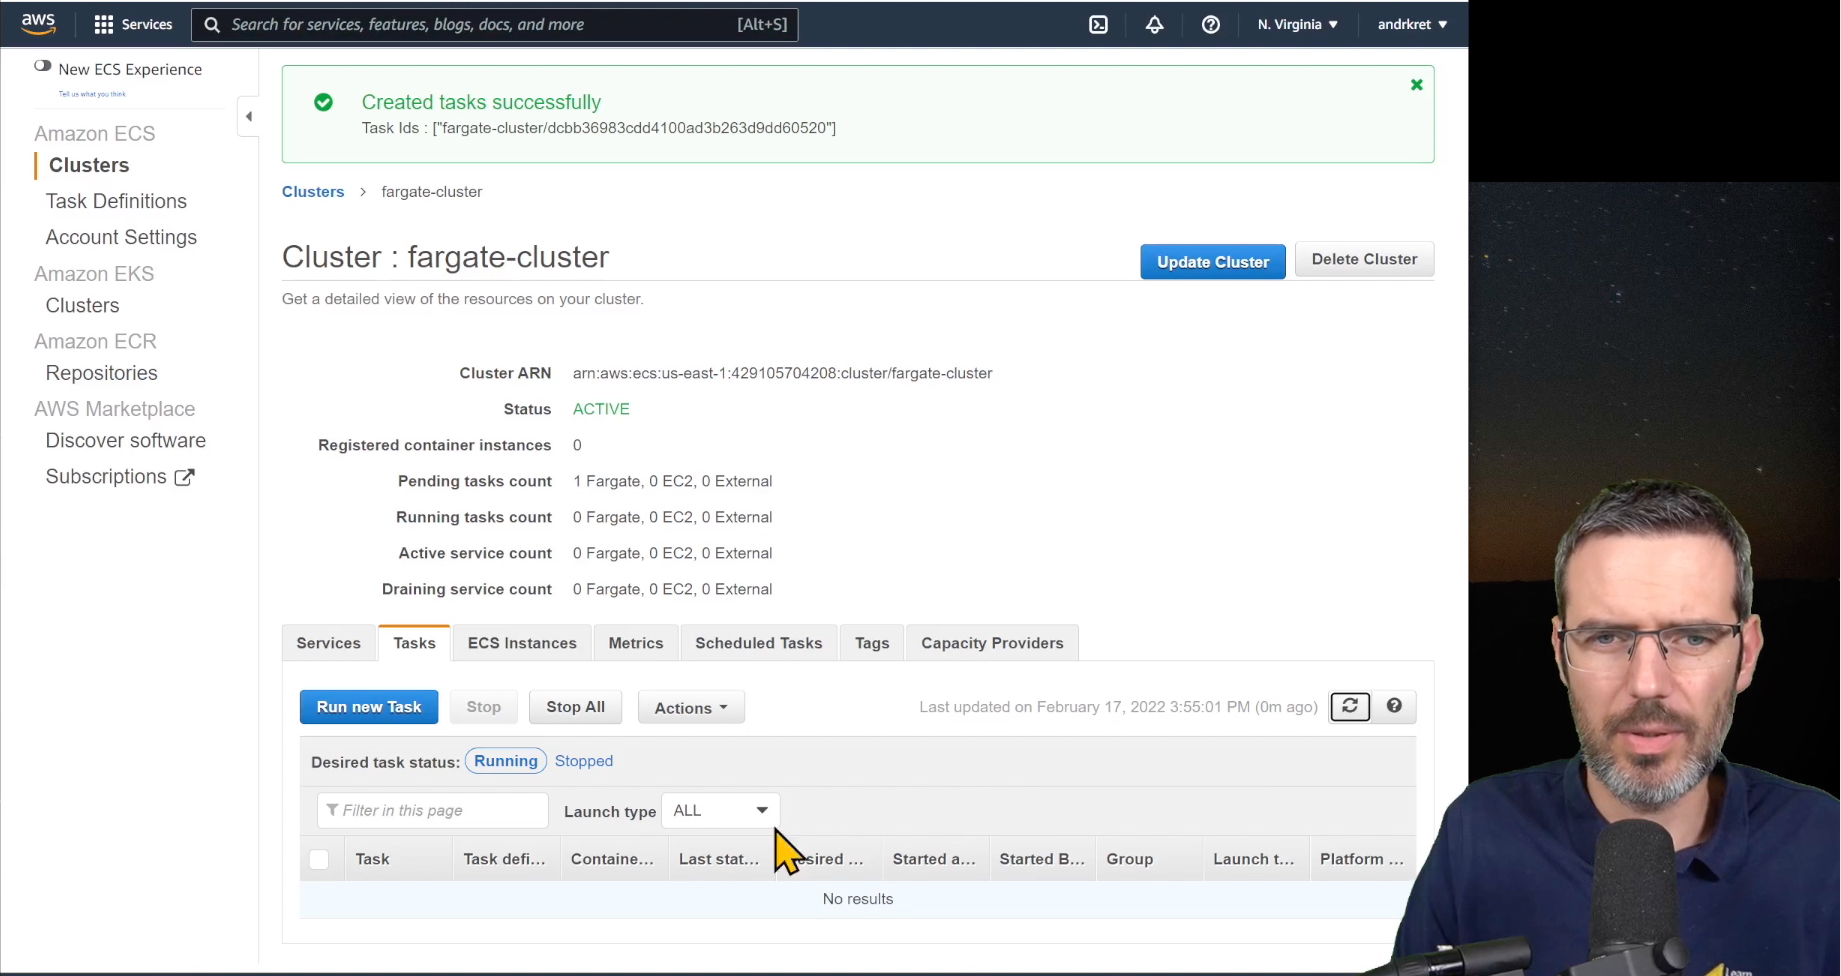Open the Launch type ALL dropdown
1841x976 pixels.
[x=720, y=810]
